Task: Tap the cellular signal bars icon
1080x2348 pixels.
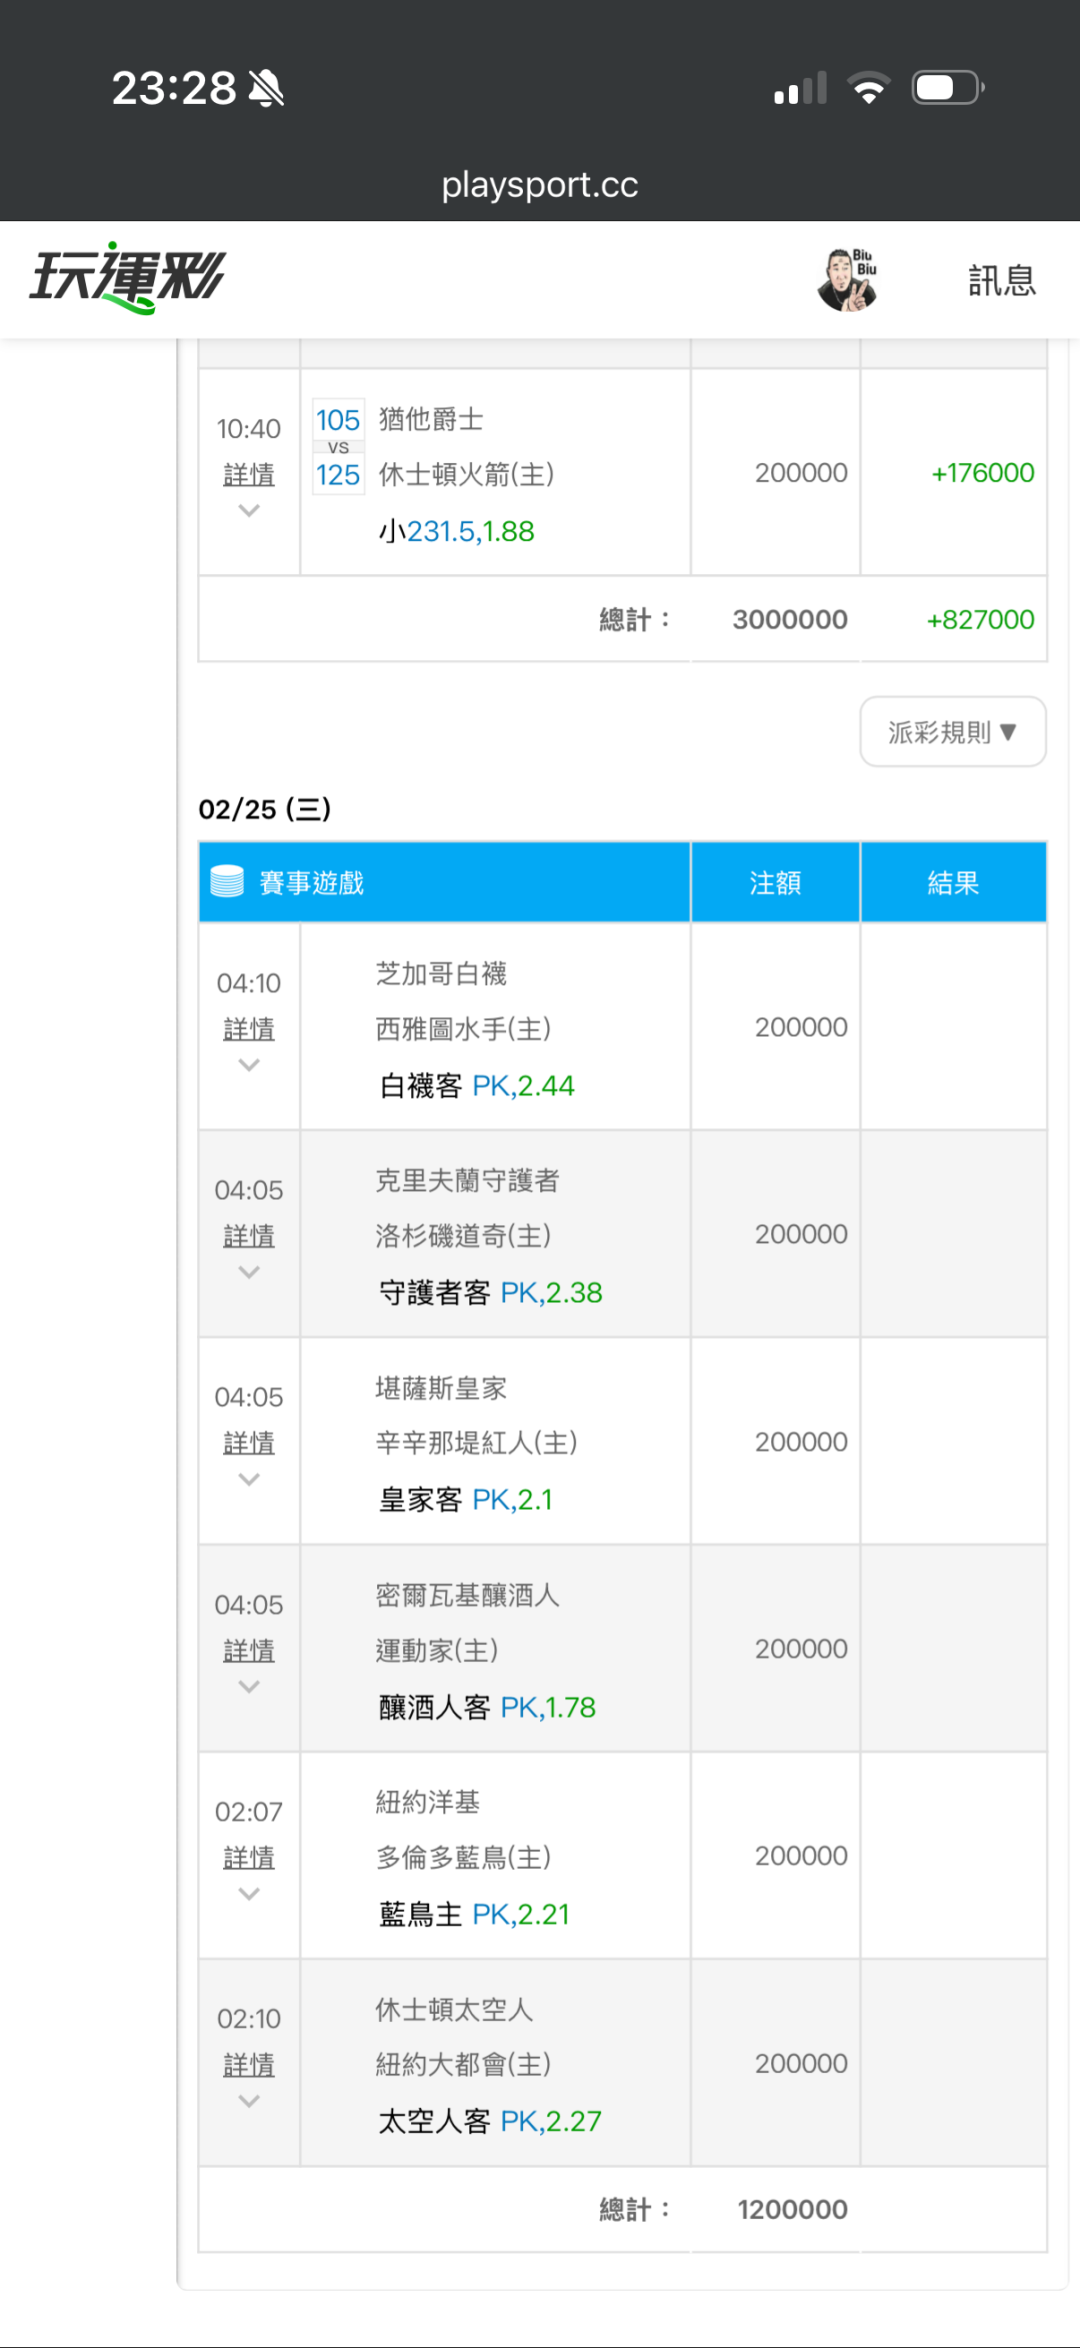Action: tap(800, 88)
